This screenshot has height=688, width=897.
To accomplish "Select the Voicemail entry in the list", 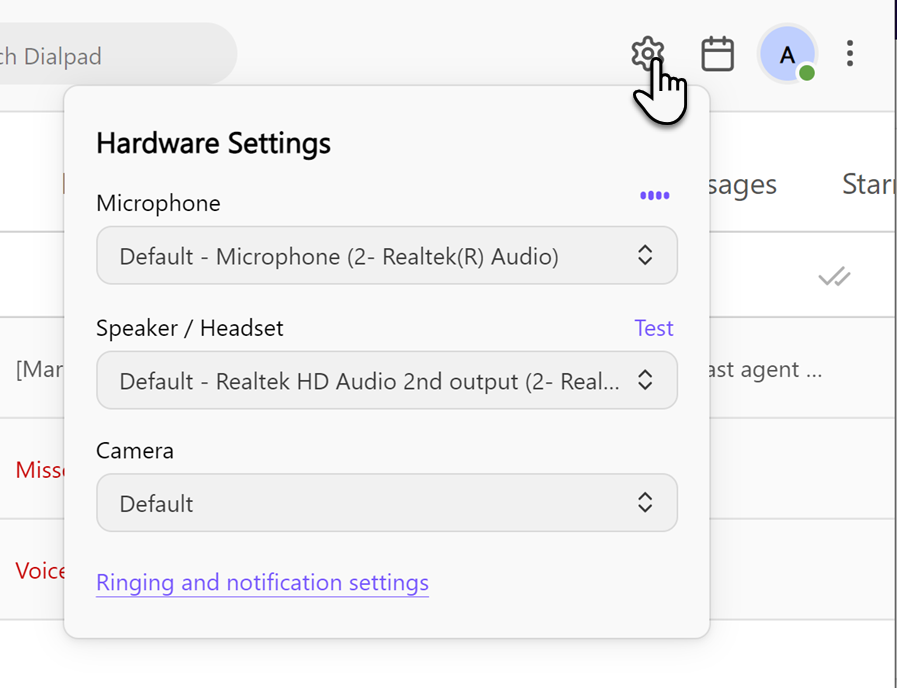I will click(36, 571).
